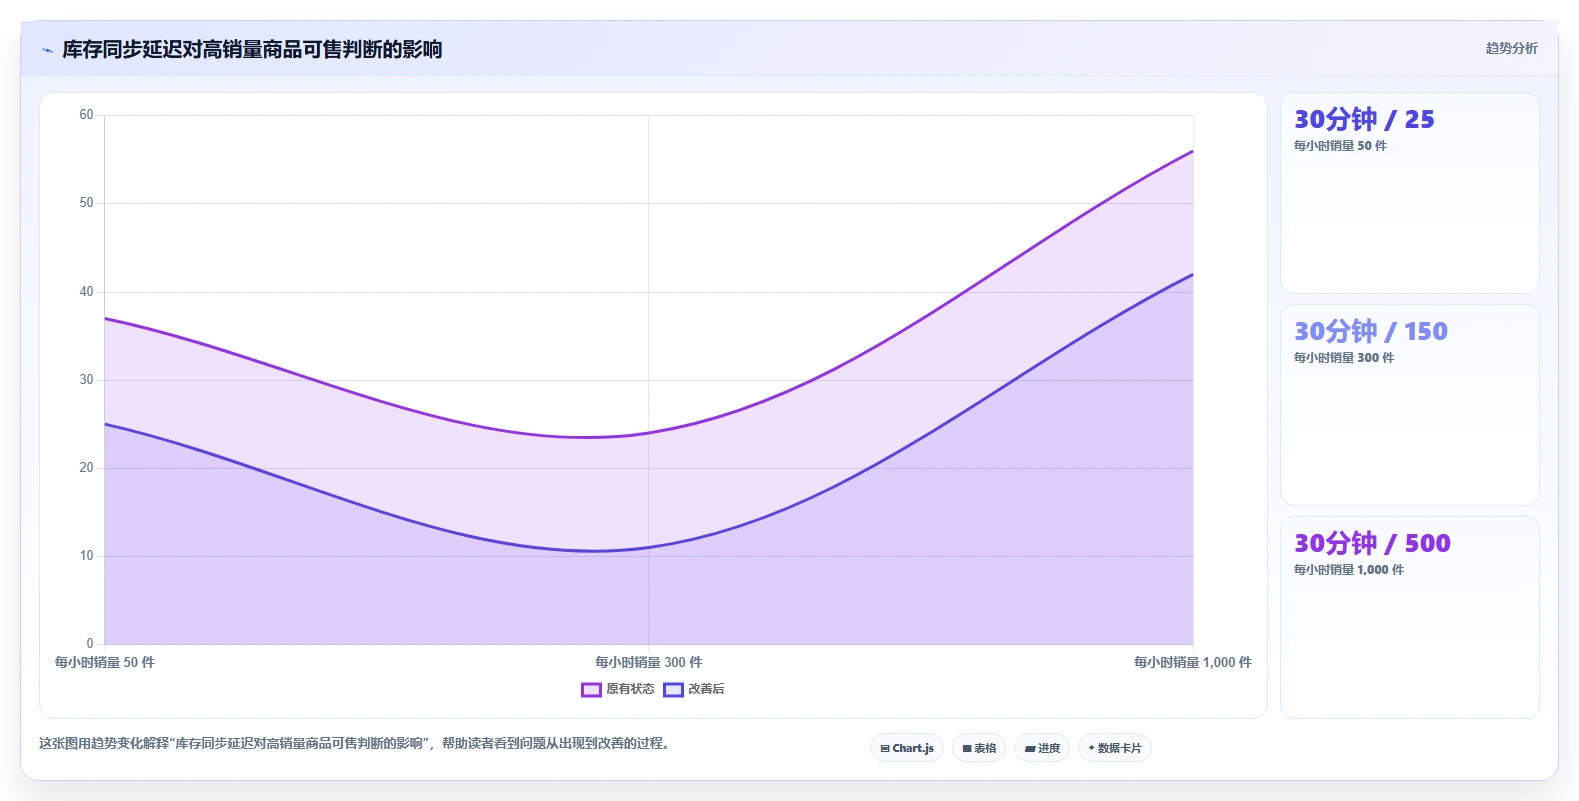Click the icon inside the 进度 chip
The image size is (1579, 801).
[x=1030, y=748]
